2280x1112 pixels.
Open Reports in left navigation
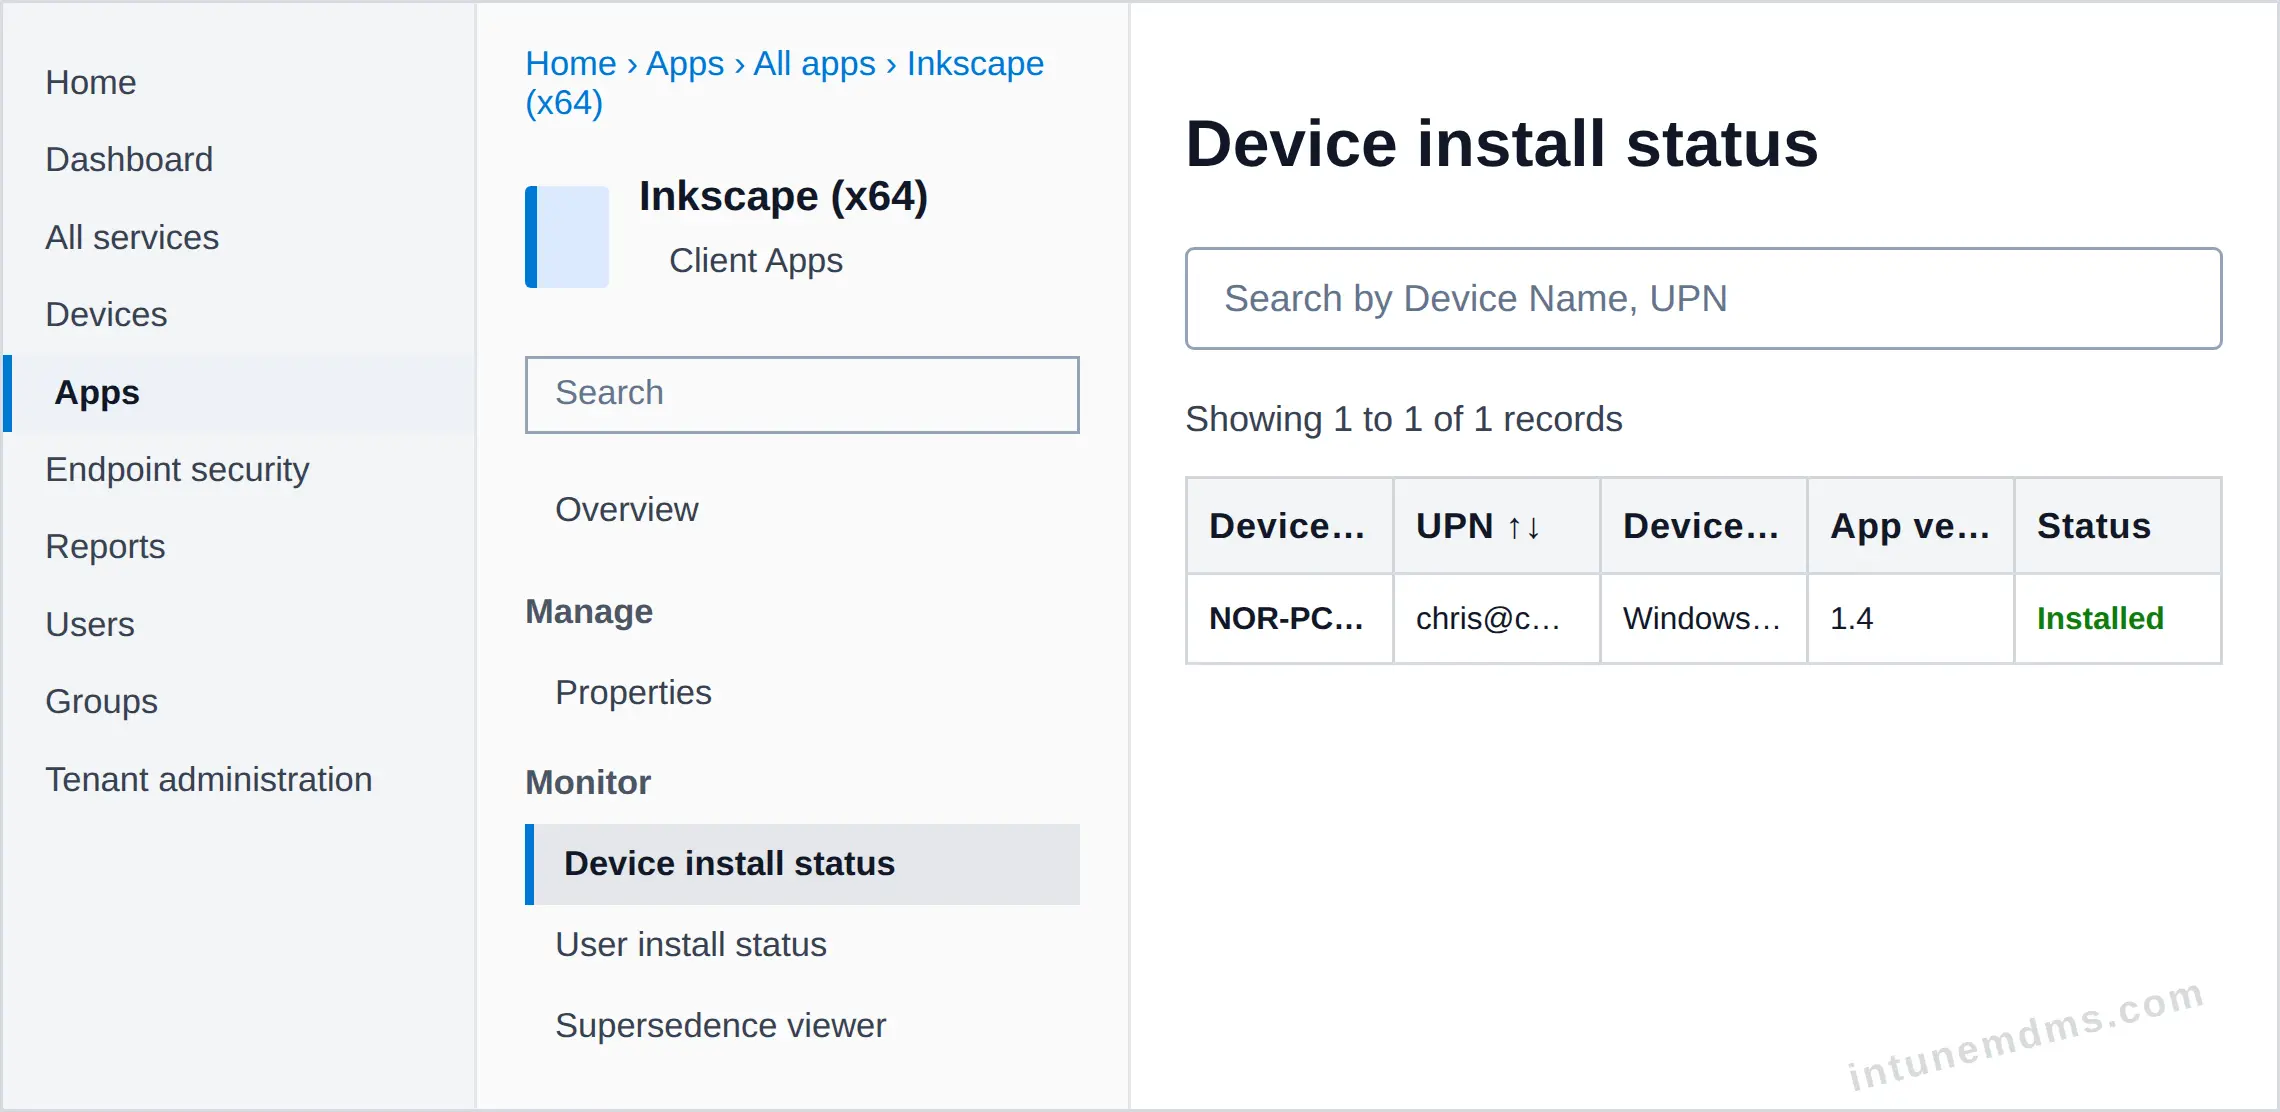point(105,546)
